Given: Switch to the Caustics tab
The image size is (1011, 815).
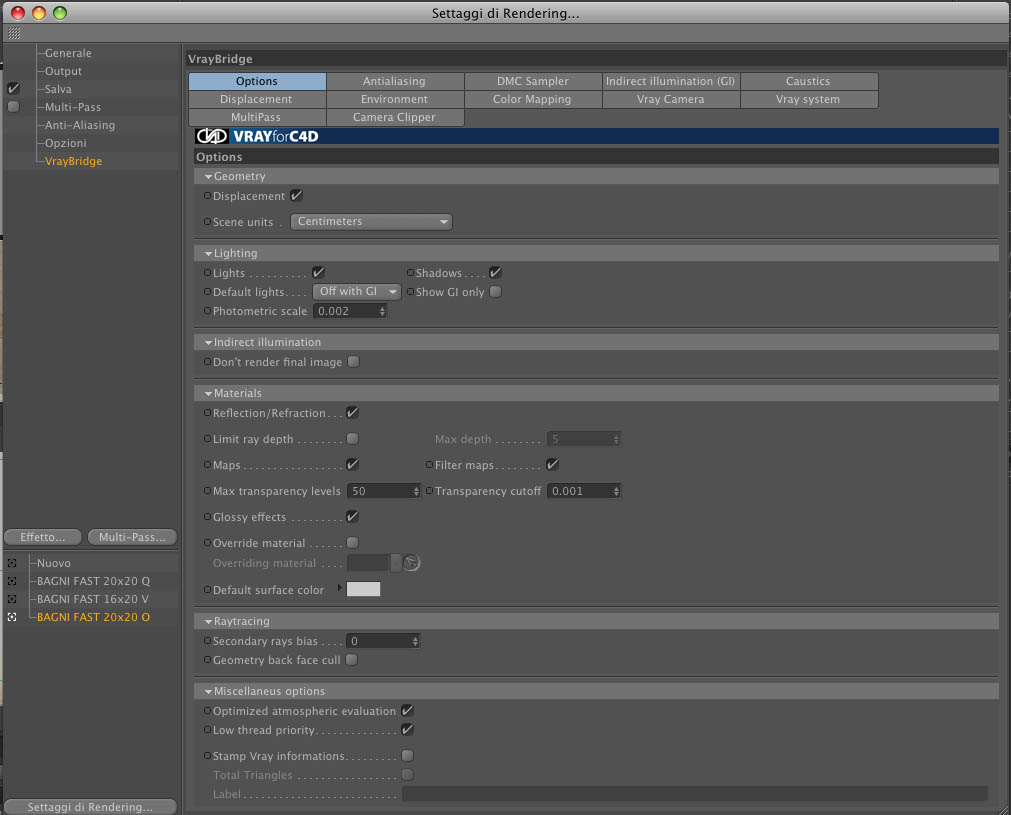Looking at the screenshot, I should [809, 81].
